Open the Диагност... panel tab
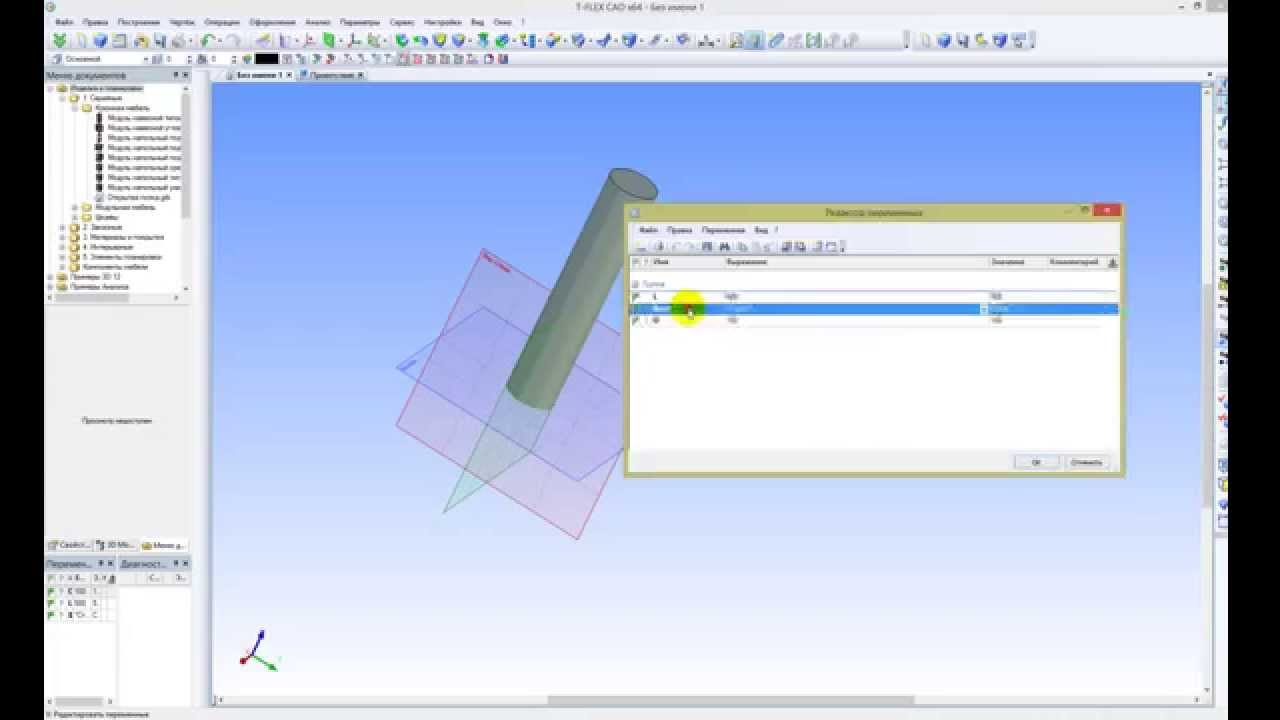Image resolution: width=1280 pixels, height=720 pixels. click(x=145, y=564)
